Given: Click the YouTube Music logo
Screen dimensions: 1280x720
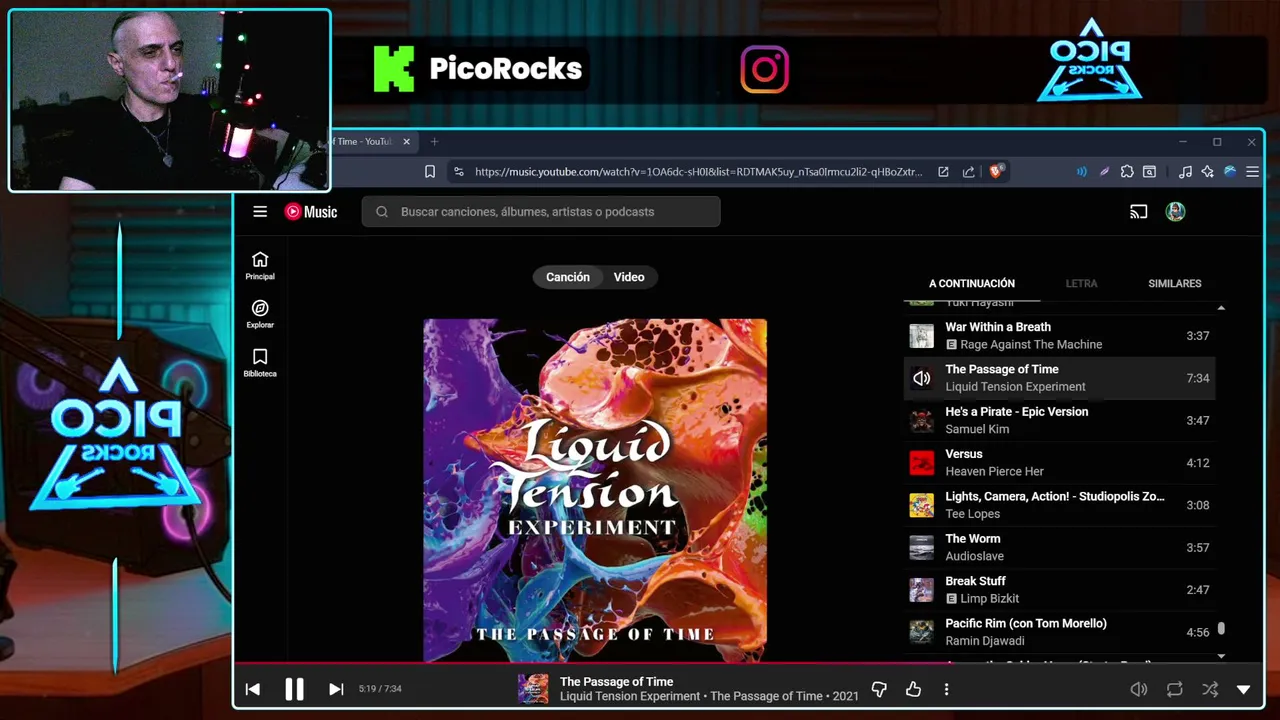Looking at the screenshot, I should point(311,211).
